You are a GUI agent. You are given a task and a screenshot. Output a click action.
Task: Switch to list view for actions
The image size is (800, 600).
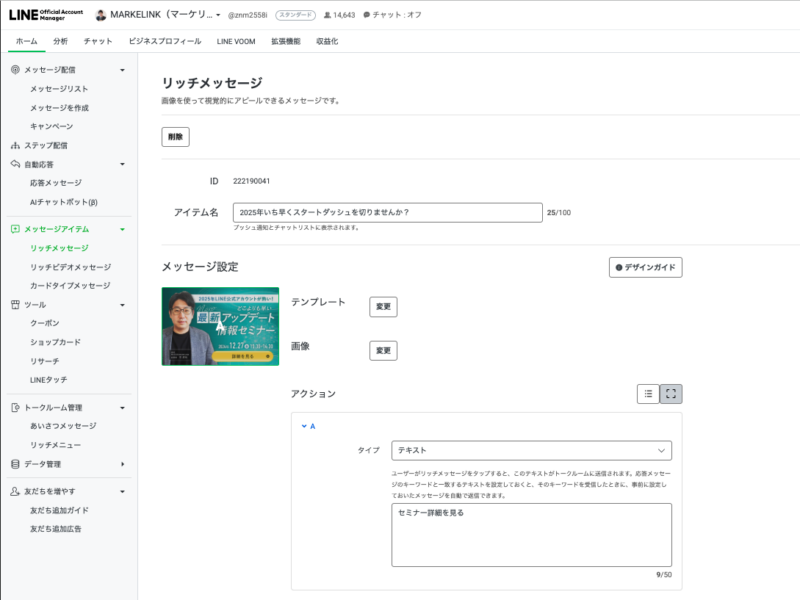(648, 394)
